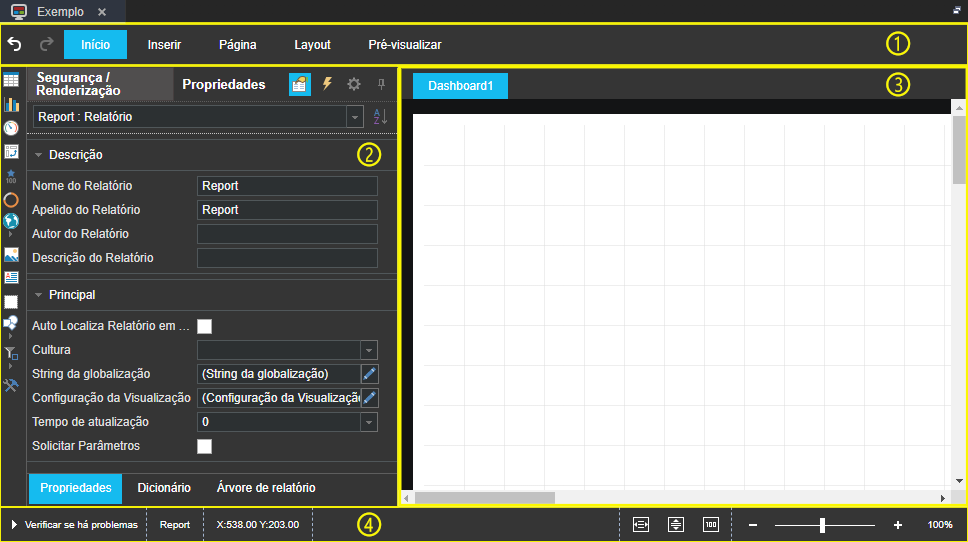The height and width of the screenshot is (542, 968).
Task: Close the Exemplo window tab
Action: (102, 12)
